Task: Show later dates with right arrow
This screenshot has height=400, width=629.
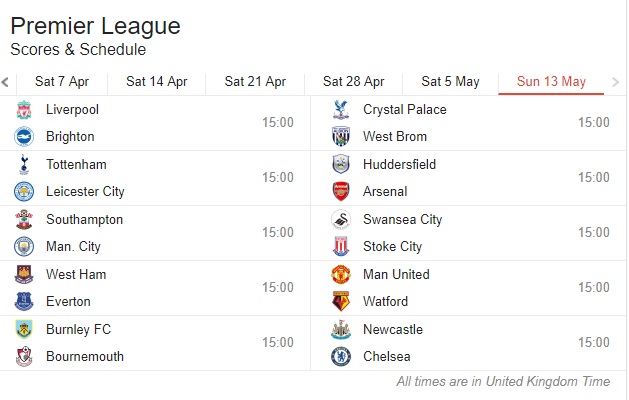Action: [x=615, y=82]
